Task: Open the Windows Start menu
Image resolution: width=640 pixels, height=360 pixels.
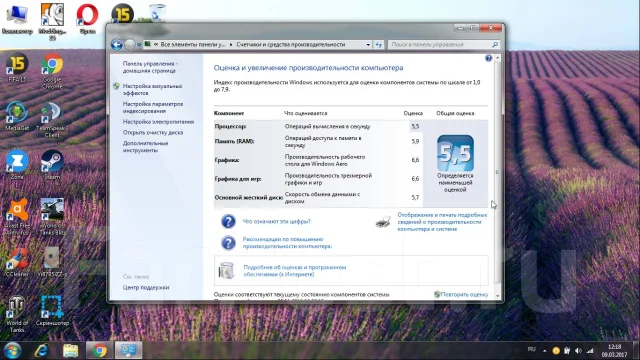Action: (x=13, y=351)
